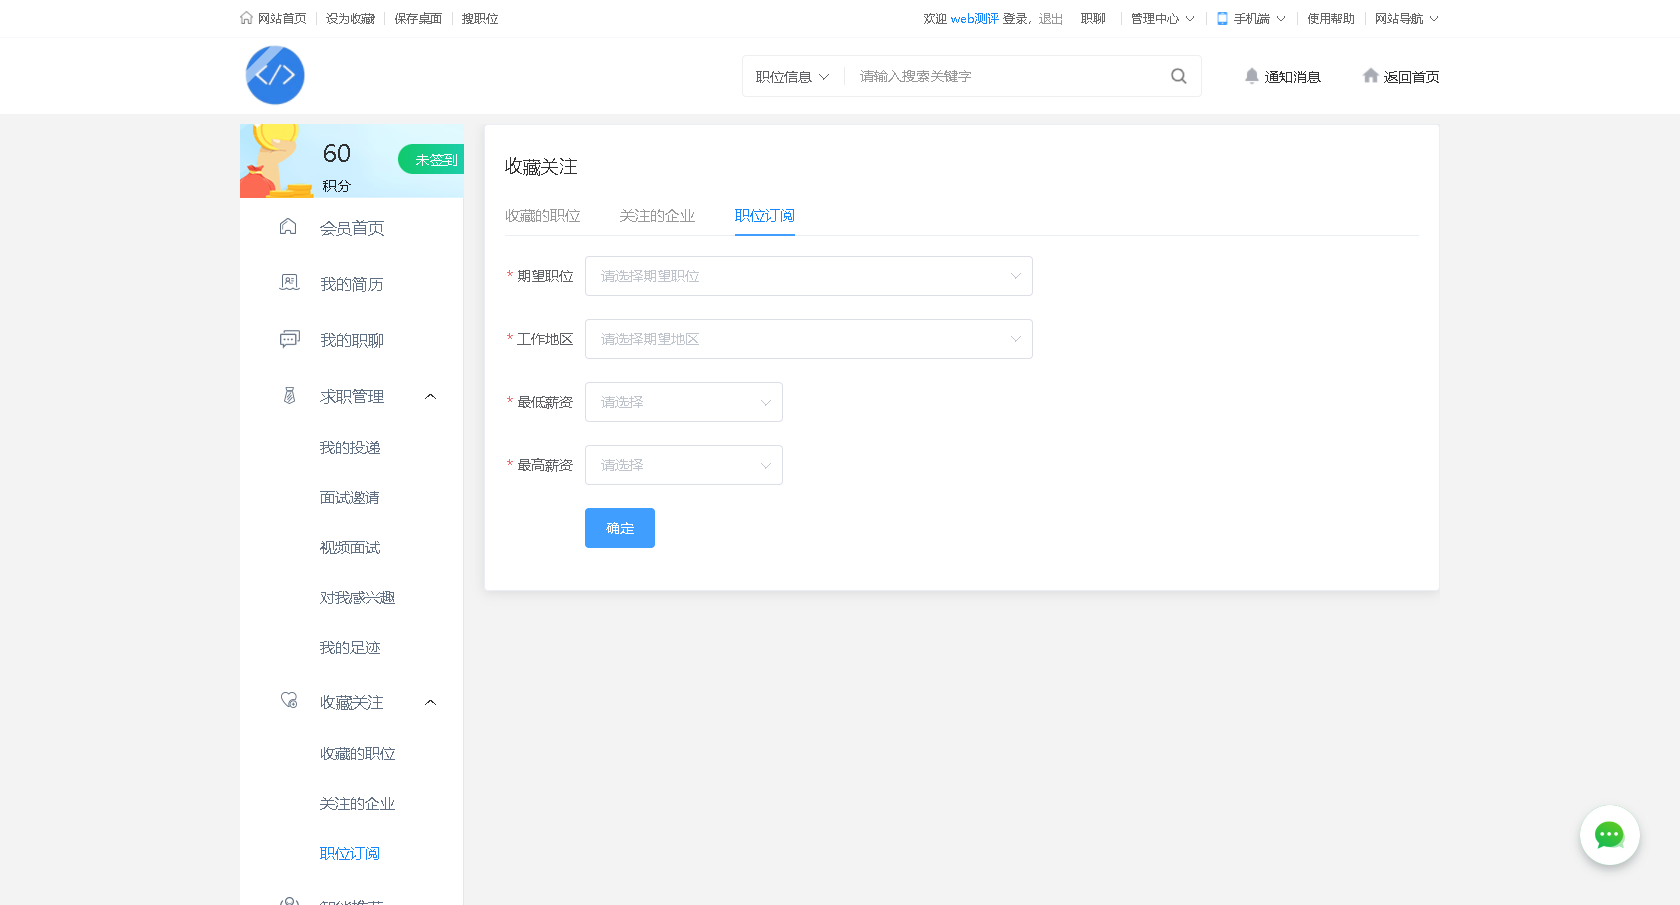The height and width of the screenshot is (905, 1680).
Task: Click the 退出 logout link
Action: tap(1050, 19)
